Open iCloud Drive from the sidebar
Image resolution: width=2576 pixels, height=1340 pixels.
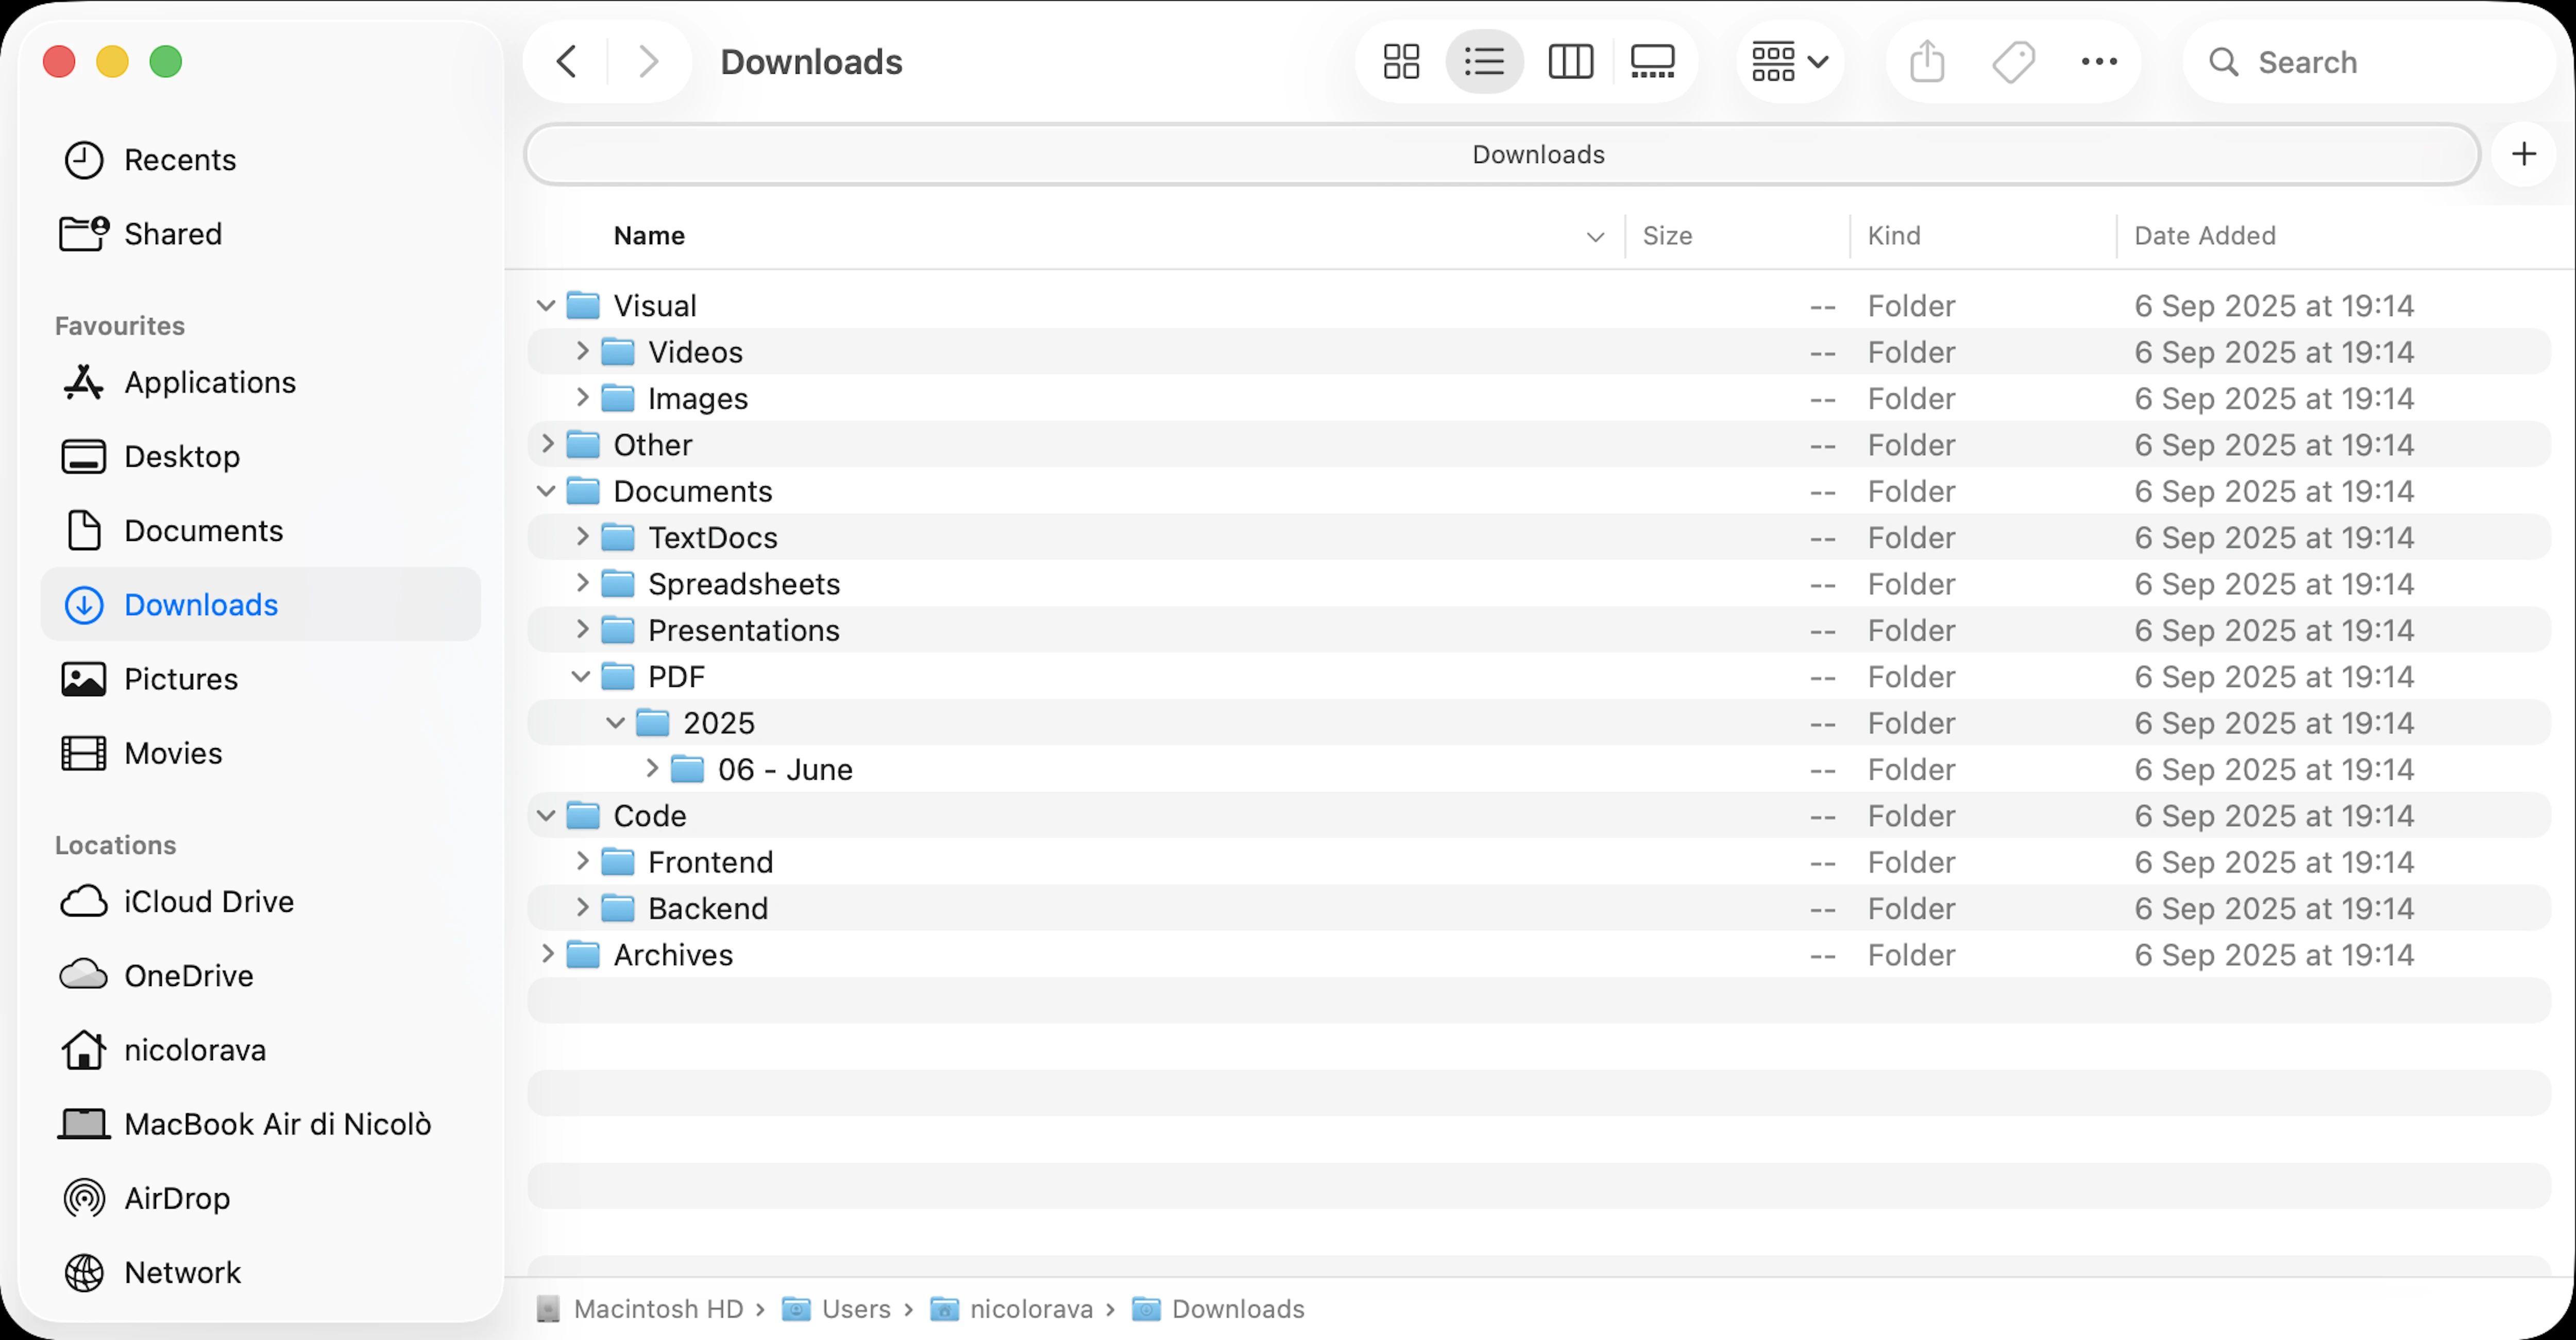tap(209, 901)
